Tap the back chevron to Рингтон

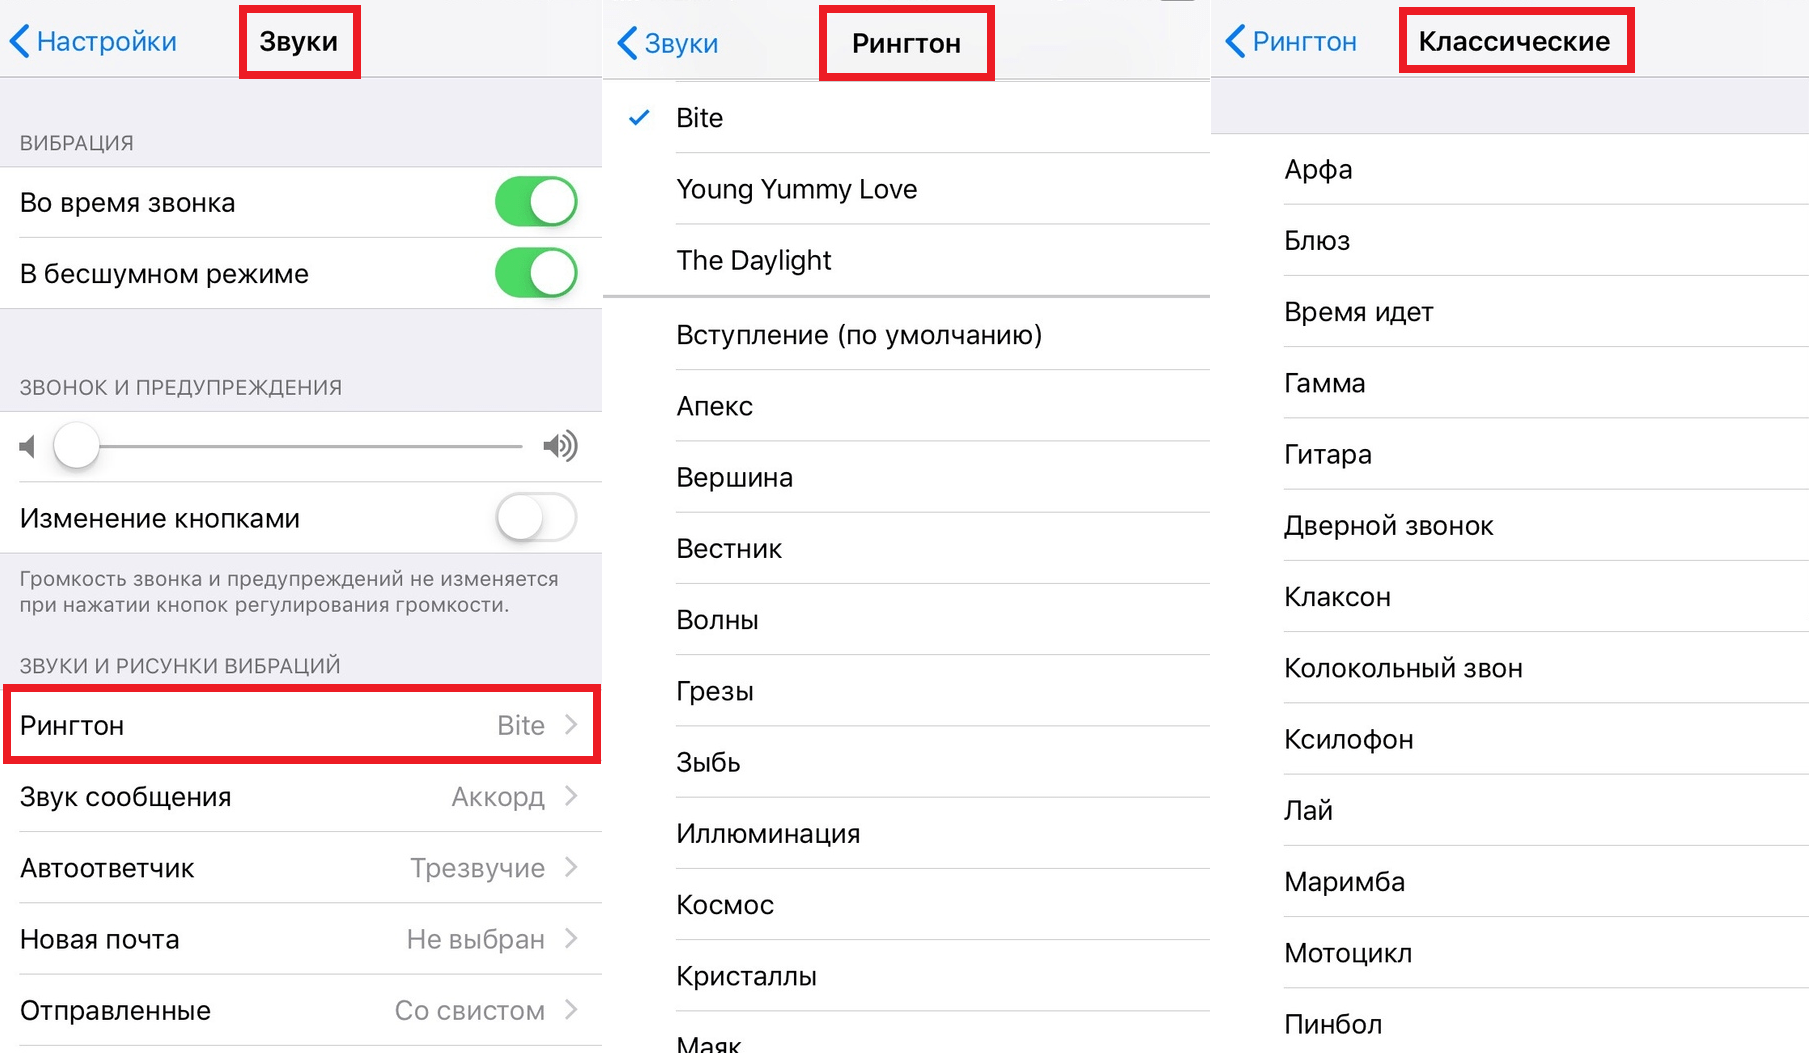1235,41
